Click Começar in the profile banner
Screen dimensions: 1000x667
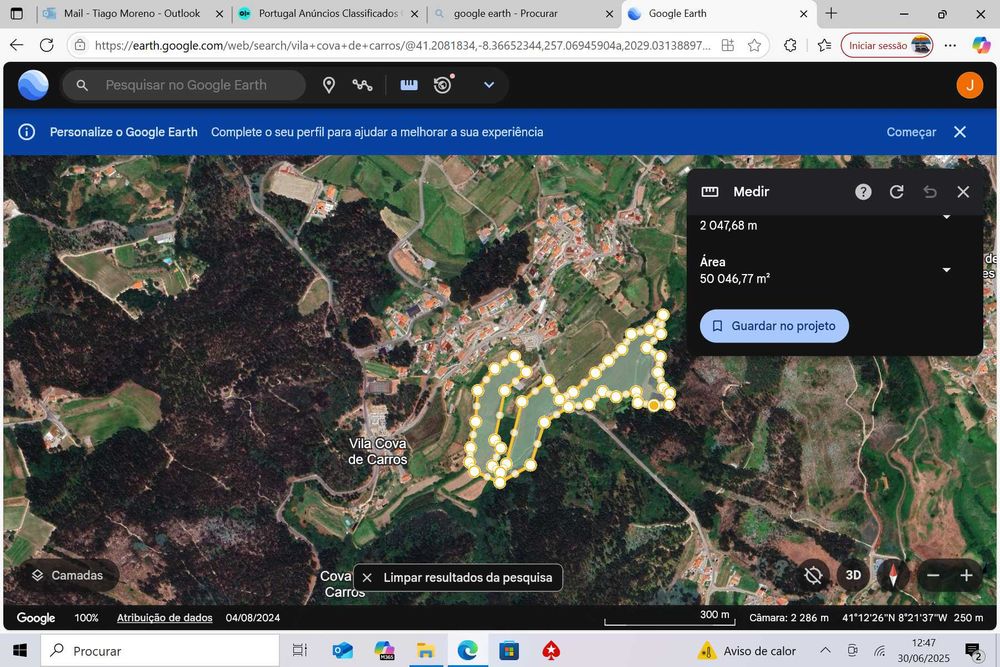click(911, 132)
